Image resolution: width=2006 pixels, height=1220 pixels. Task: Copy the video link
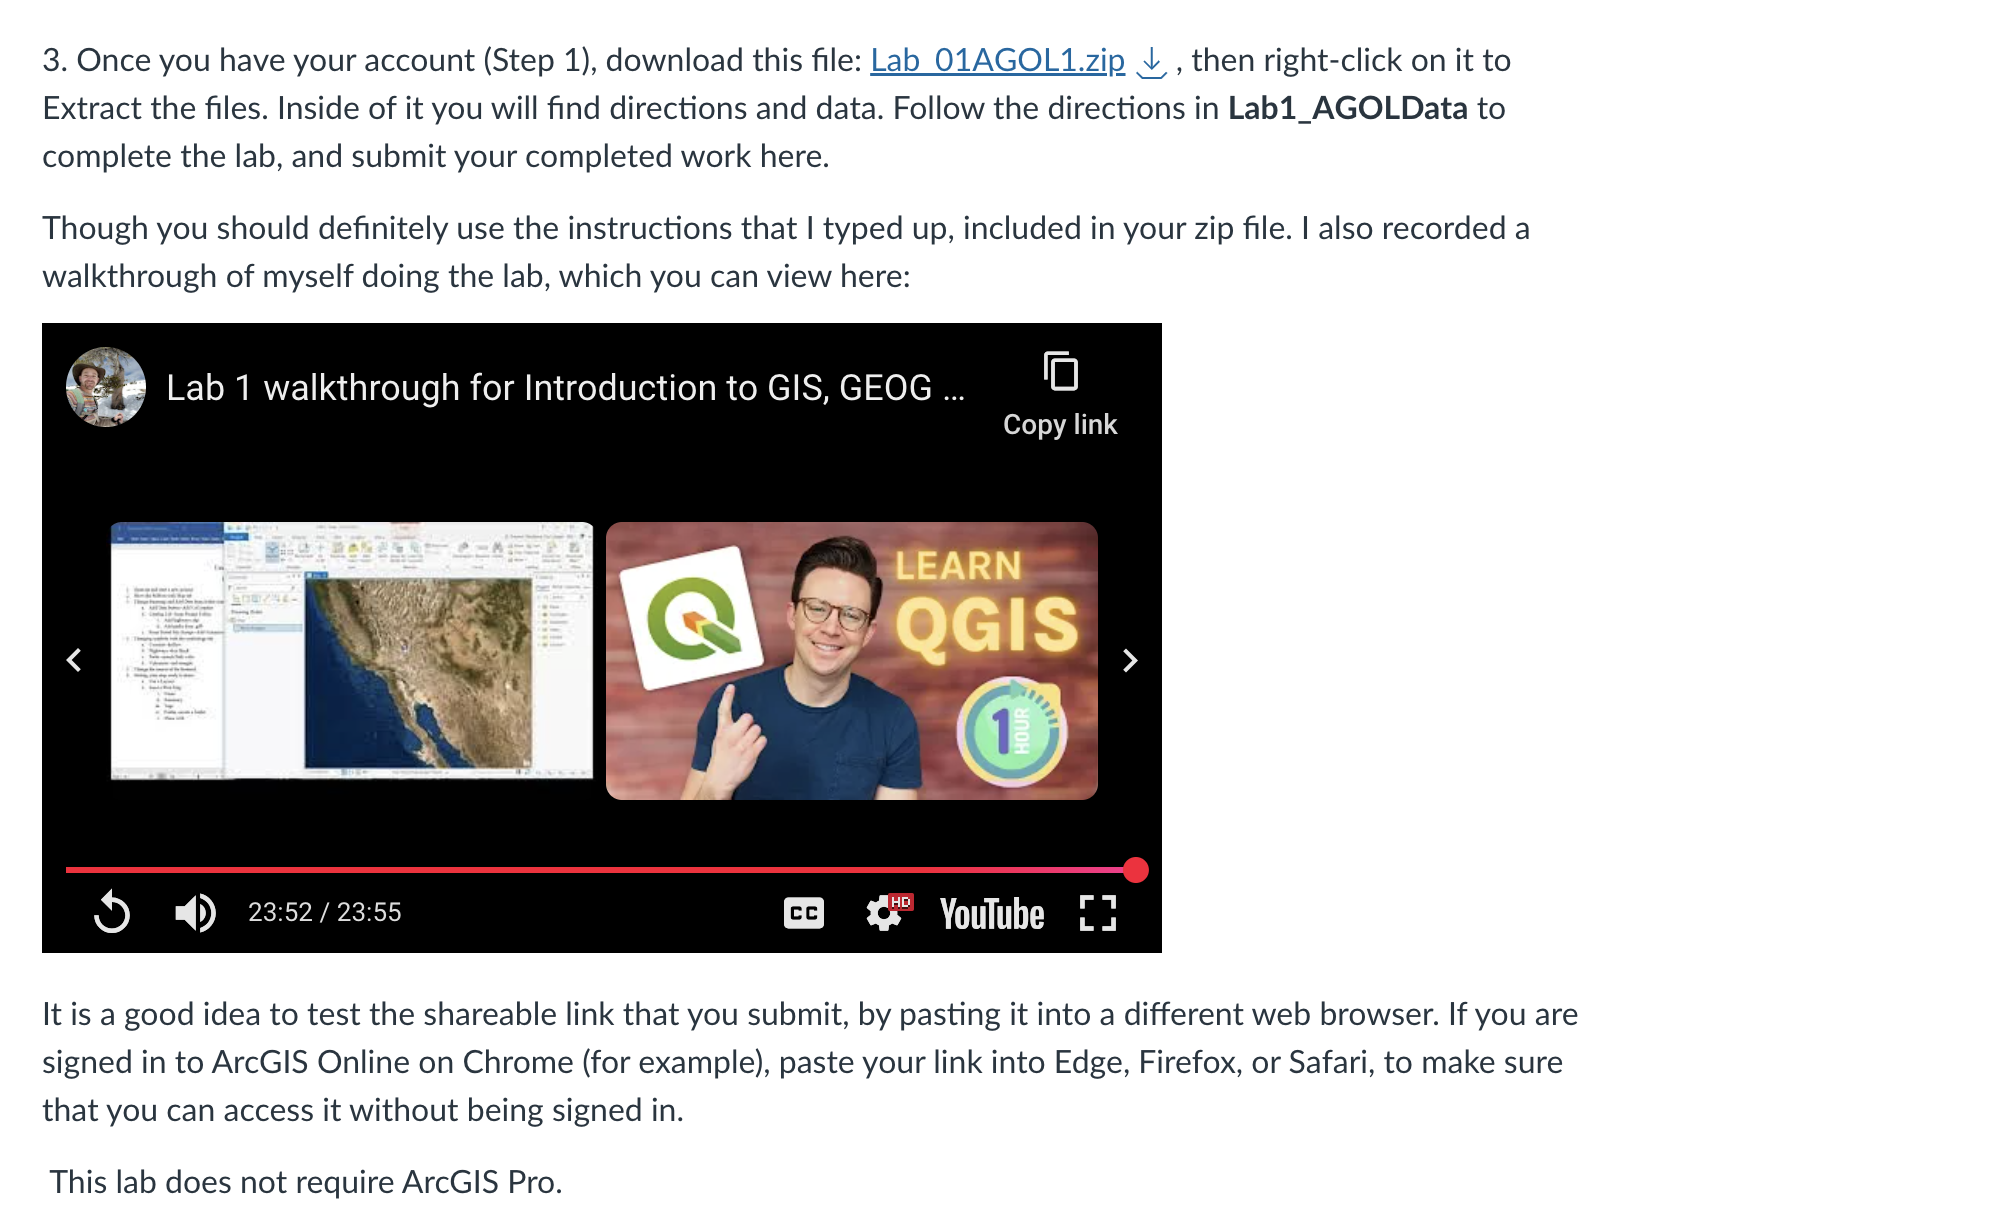[x=1060, y=394]
